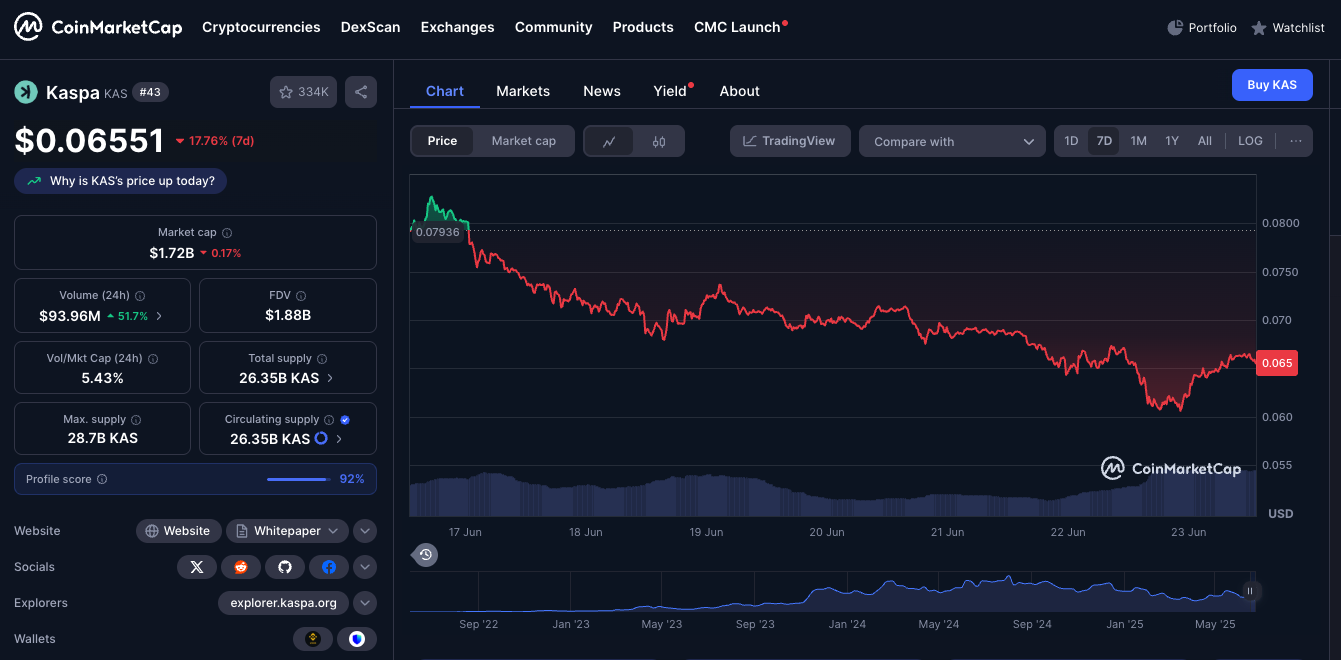Switch to the About tab
This screenshot has width=1341, height=660.
pos(739,91)
